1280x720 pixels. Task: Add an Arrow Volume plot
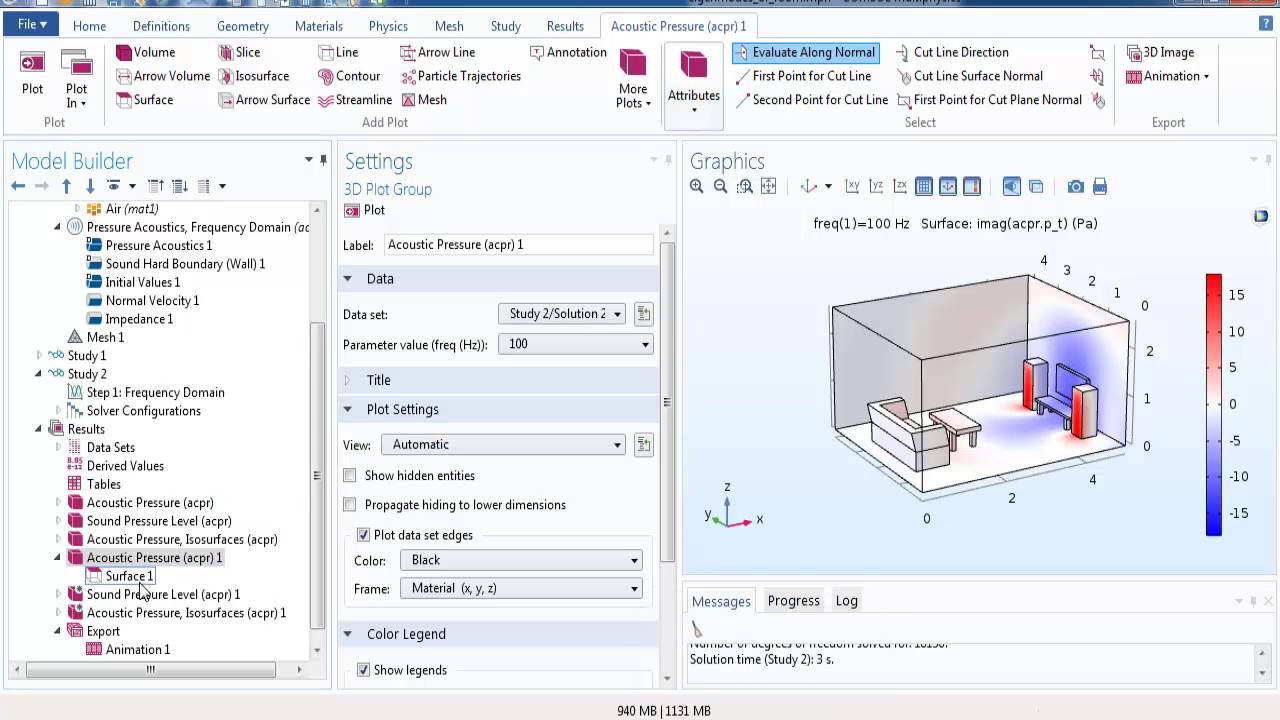[x=162, y=76]
